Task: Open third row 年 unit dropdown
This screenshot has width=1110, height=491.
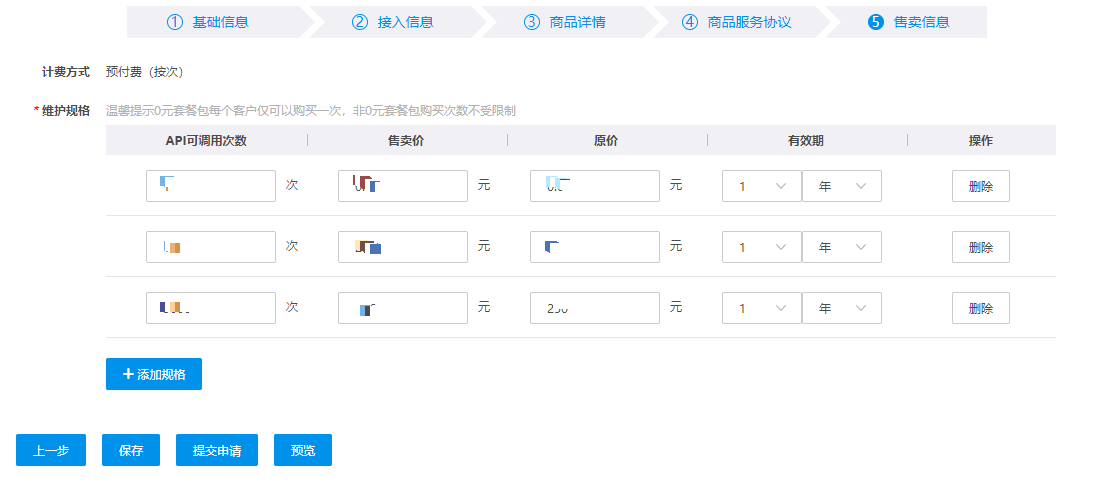Action: pos(841,308)
